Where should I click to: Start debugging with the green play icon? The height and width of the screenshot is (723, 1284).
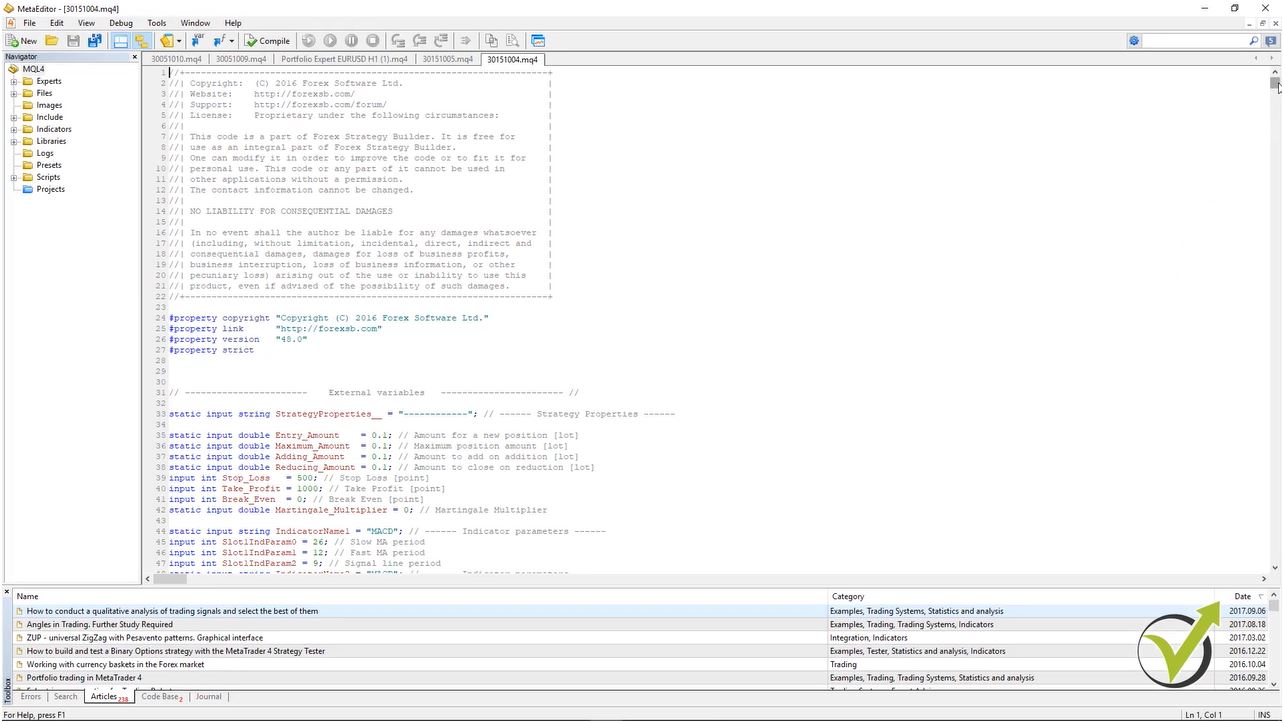pyautogui.click(x=330, y=40)
